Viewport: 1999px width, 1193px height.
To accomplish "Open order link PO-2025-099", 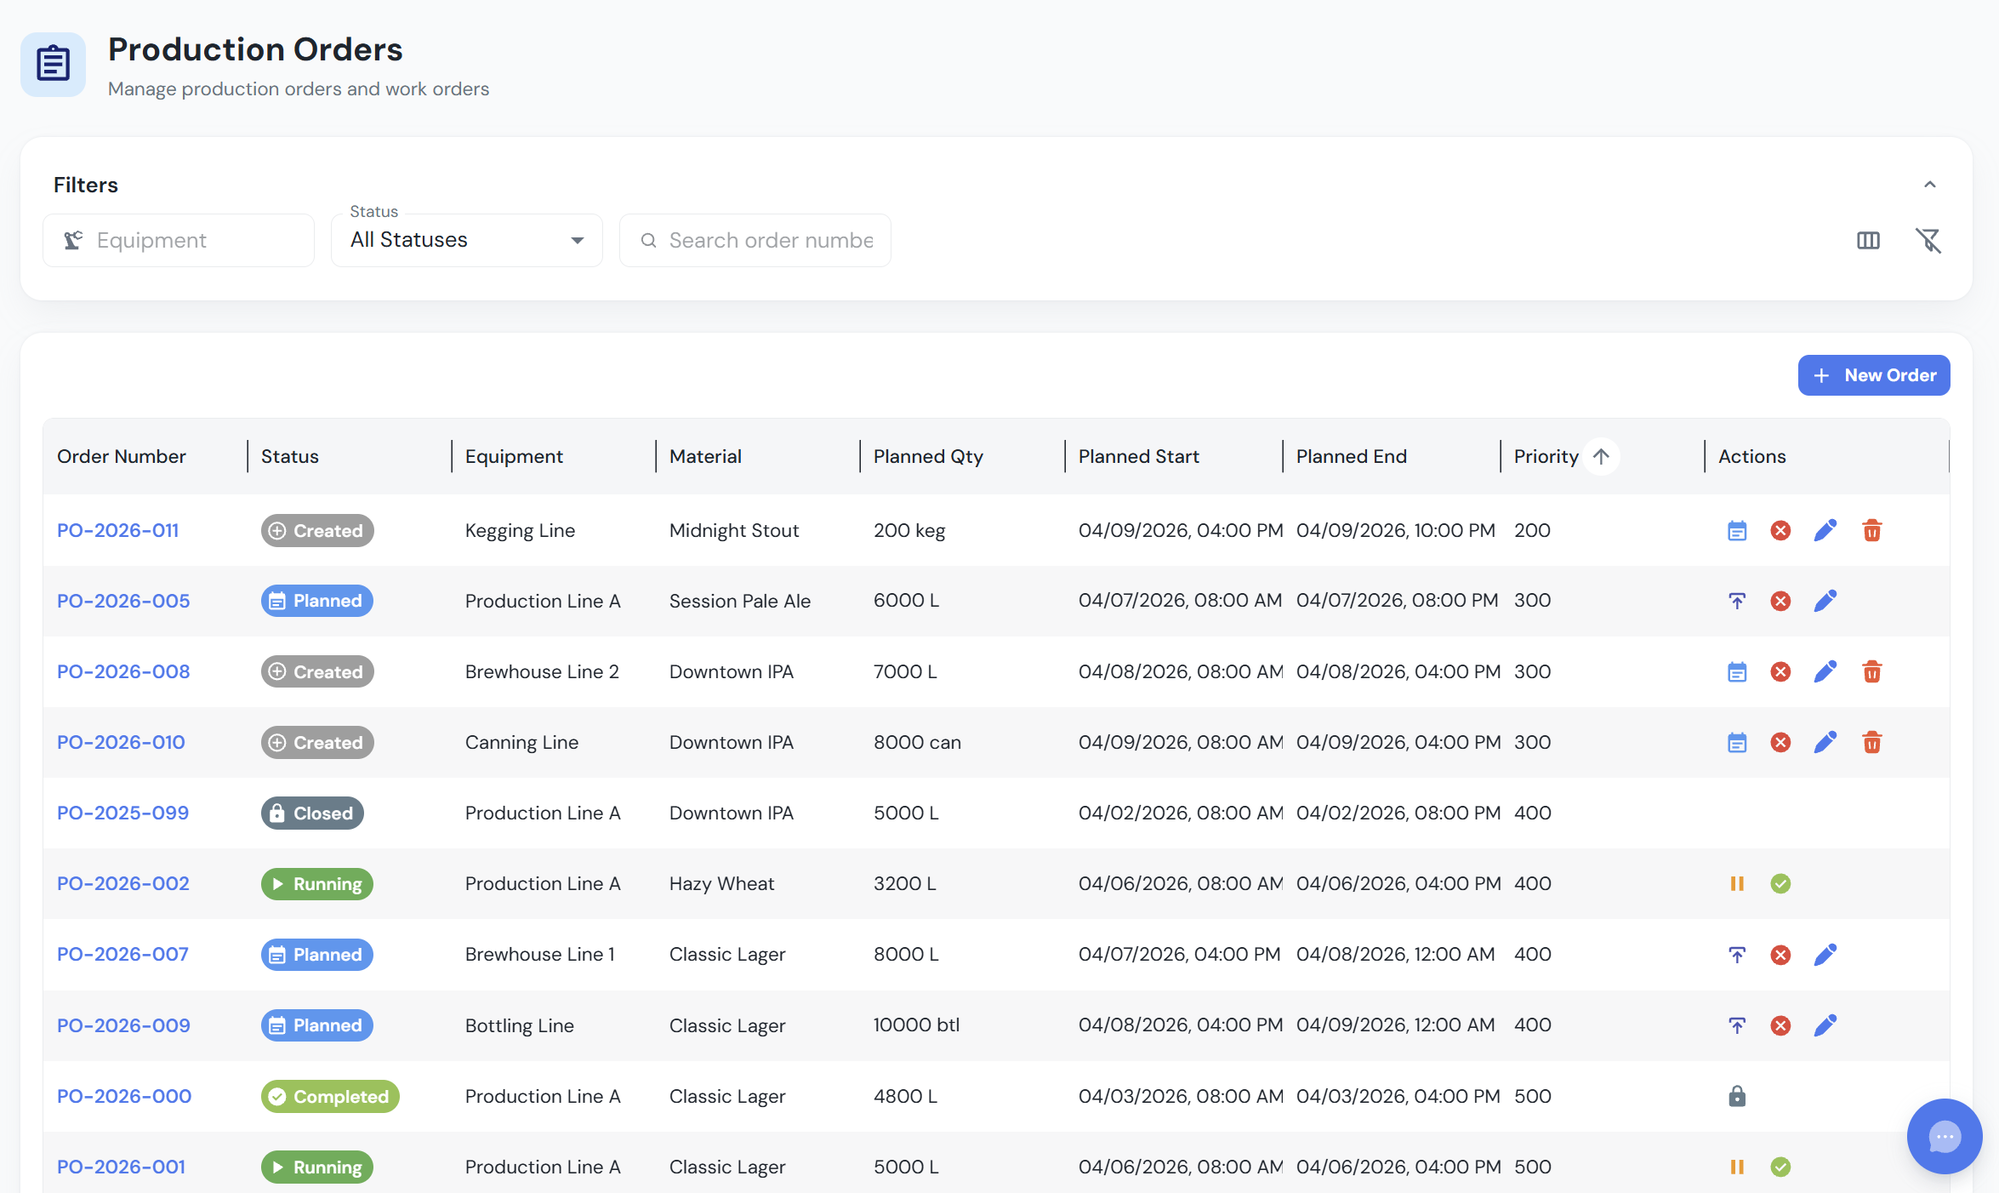I will point(123,813).
